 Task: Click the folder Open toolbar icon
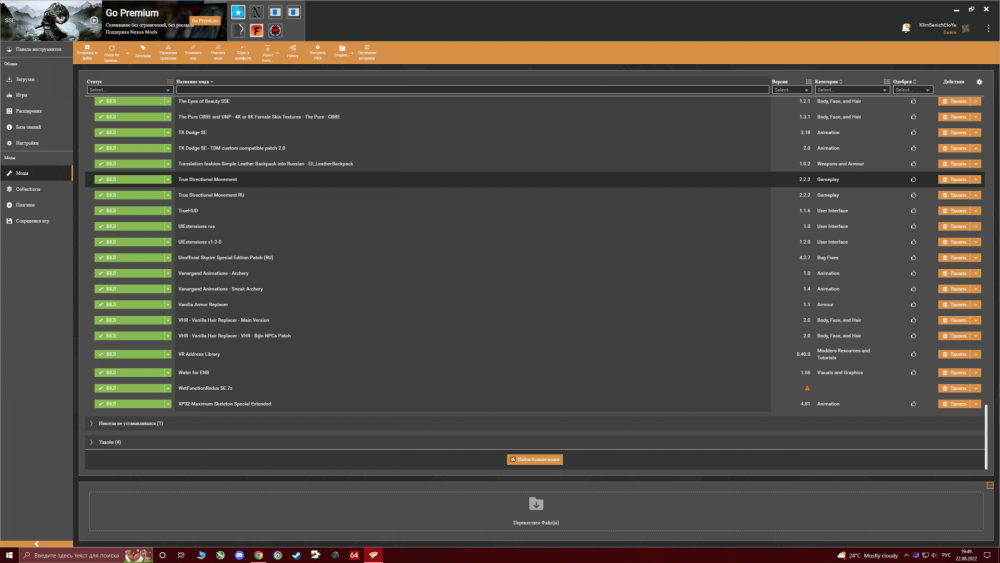pos(342,52)
